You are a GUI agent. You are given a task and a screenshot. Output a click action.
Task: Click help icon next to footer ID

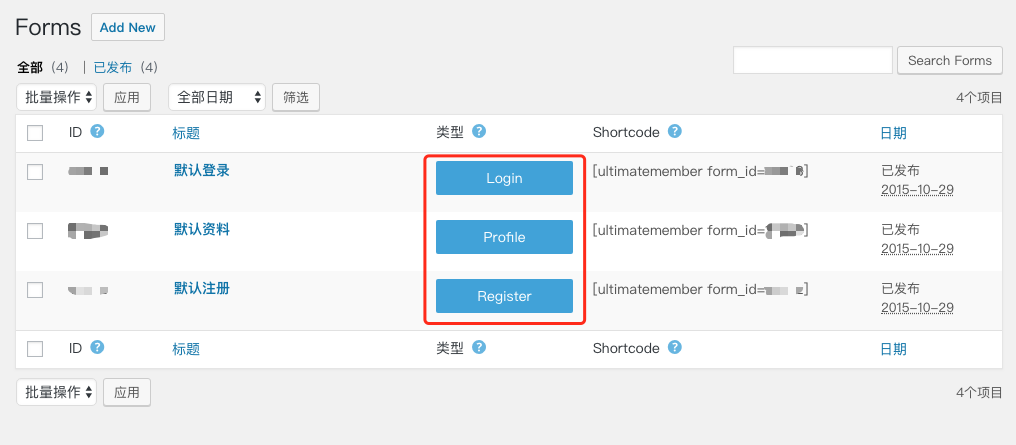coord(97,347)
